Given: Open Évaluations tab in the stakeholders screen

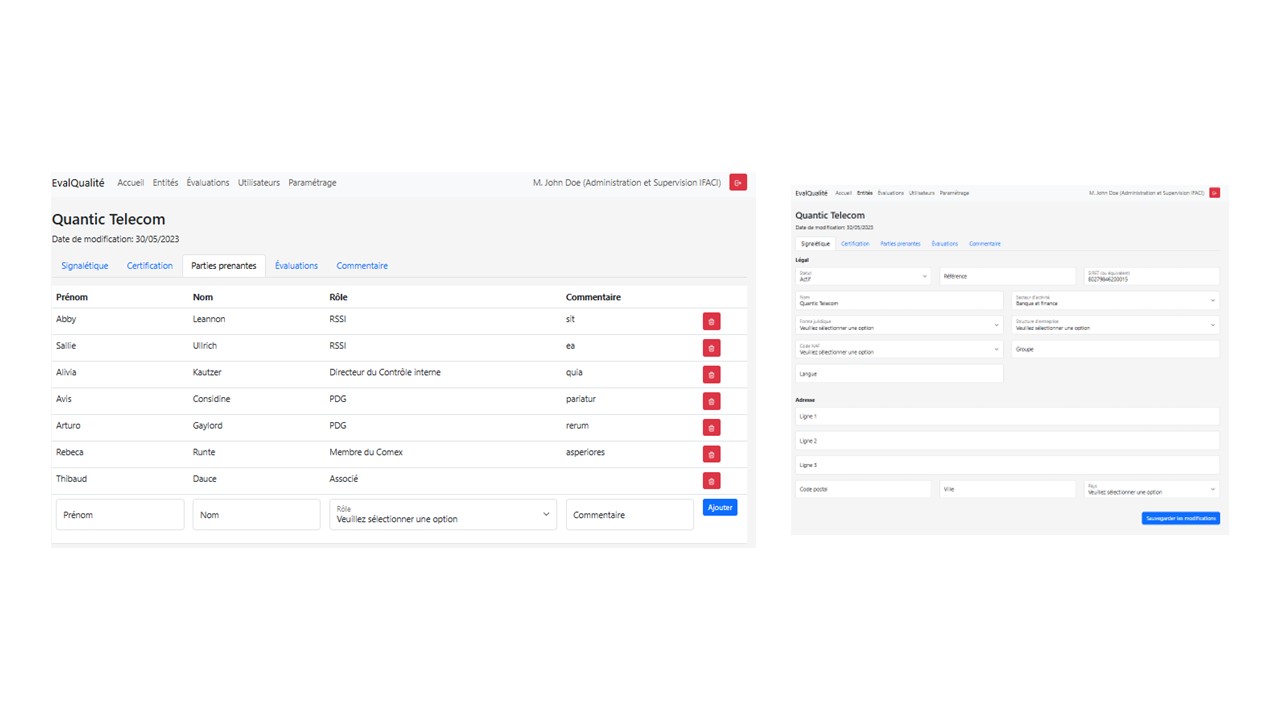Looking at the screenshot, I should point(296,266).
